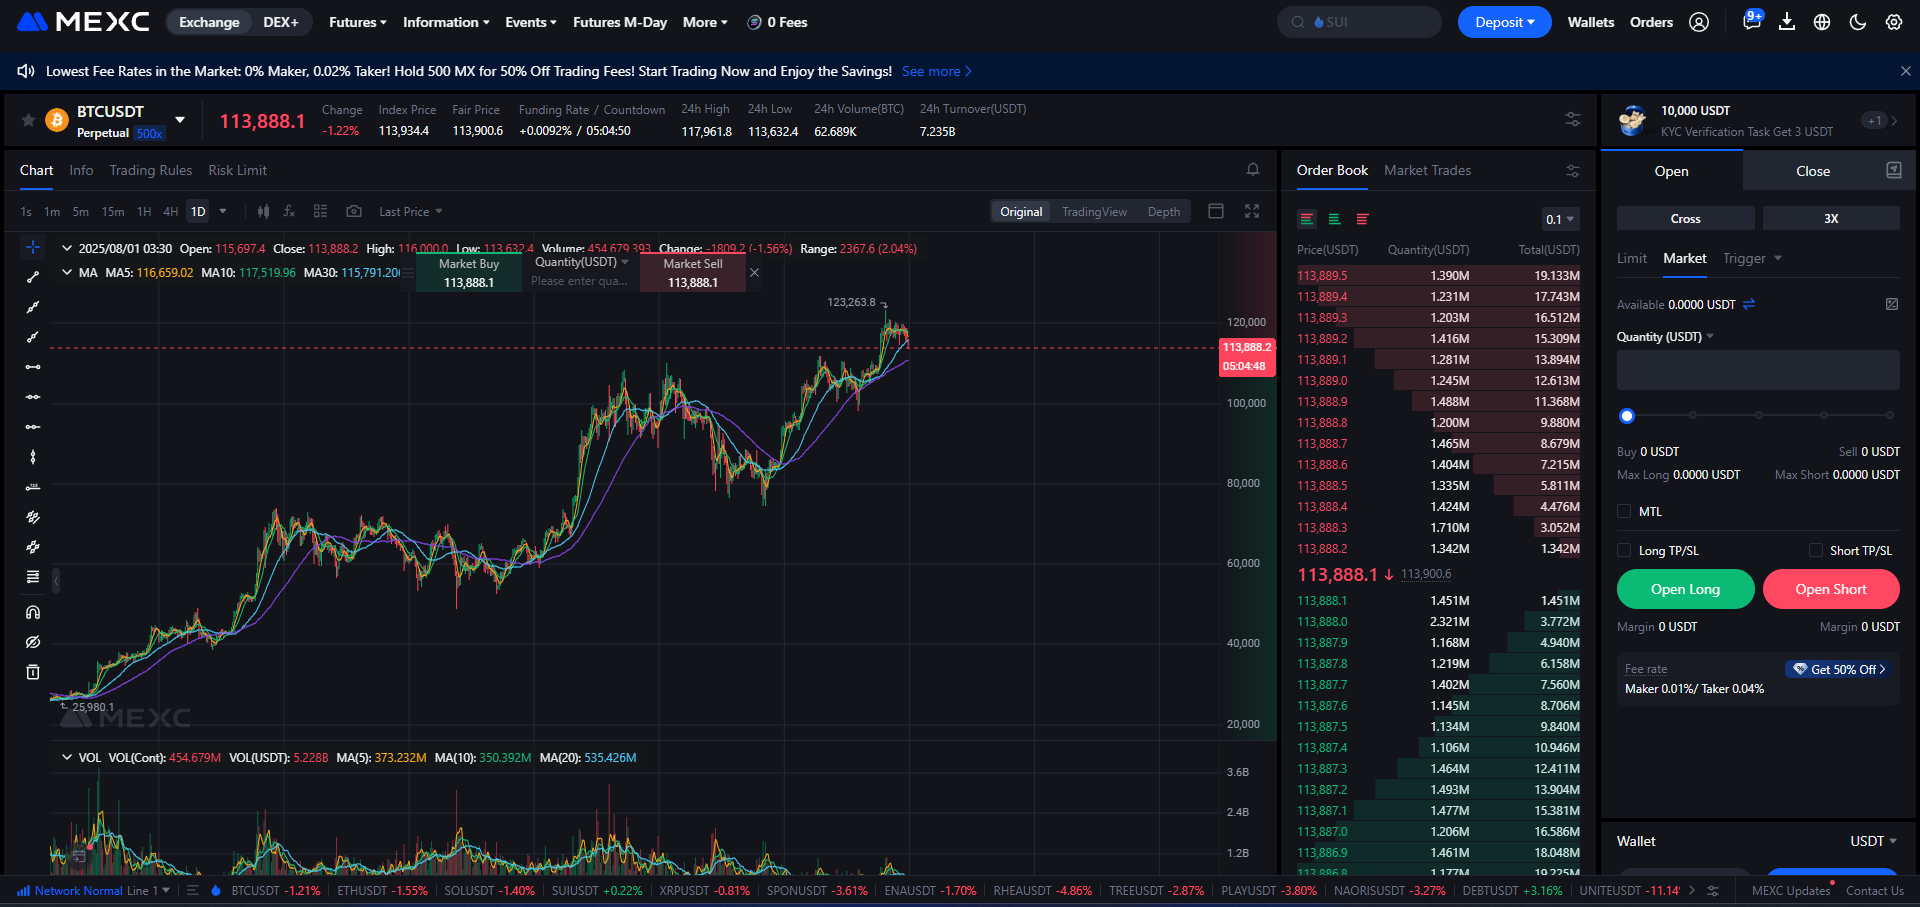
Task: Open the chart layout grid icon
Action: 320,211
